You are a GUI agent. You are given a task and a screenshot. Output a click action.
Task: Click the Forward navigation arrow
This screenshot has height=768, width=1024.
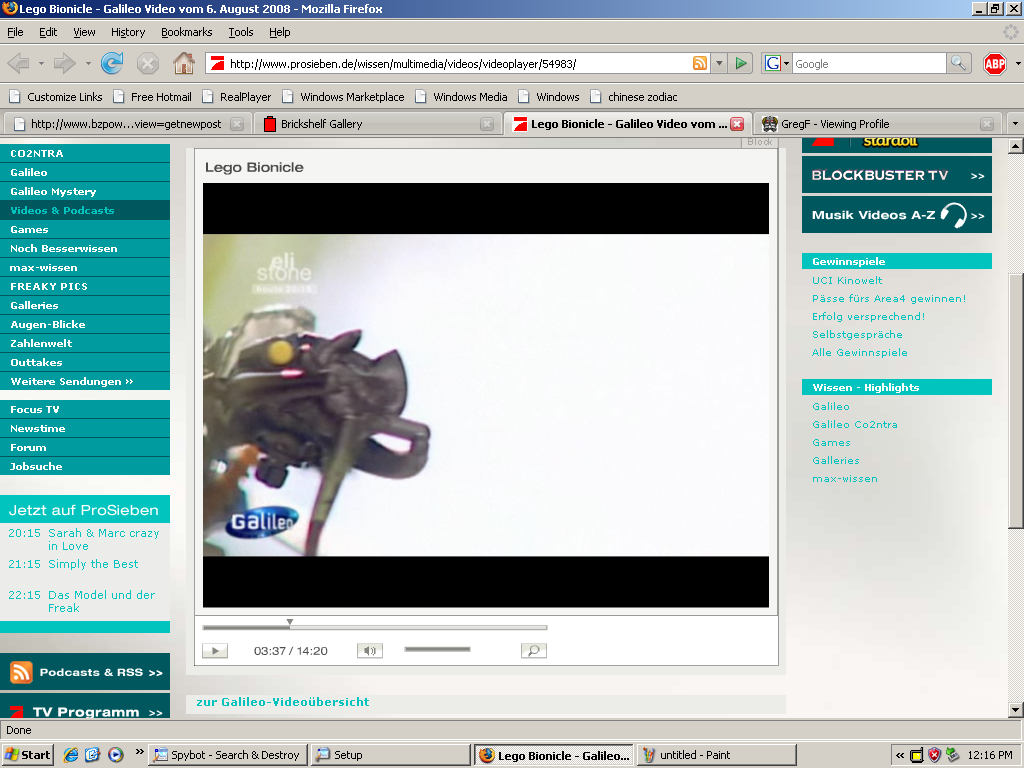[64, 63]
